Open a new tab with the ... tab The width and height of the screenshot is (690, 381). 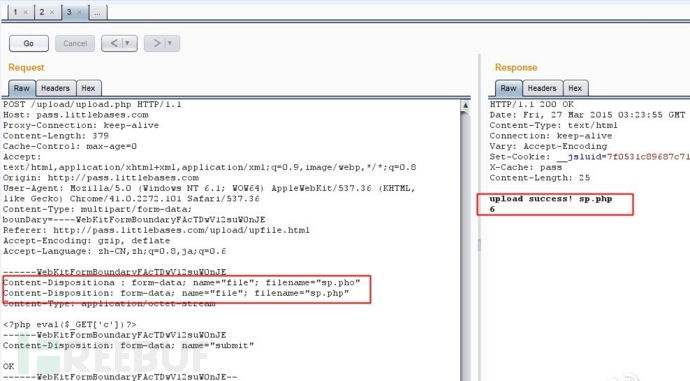pos(98,13)
